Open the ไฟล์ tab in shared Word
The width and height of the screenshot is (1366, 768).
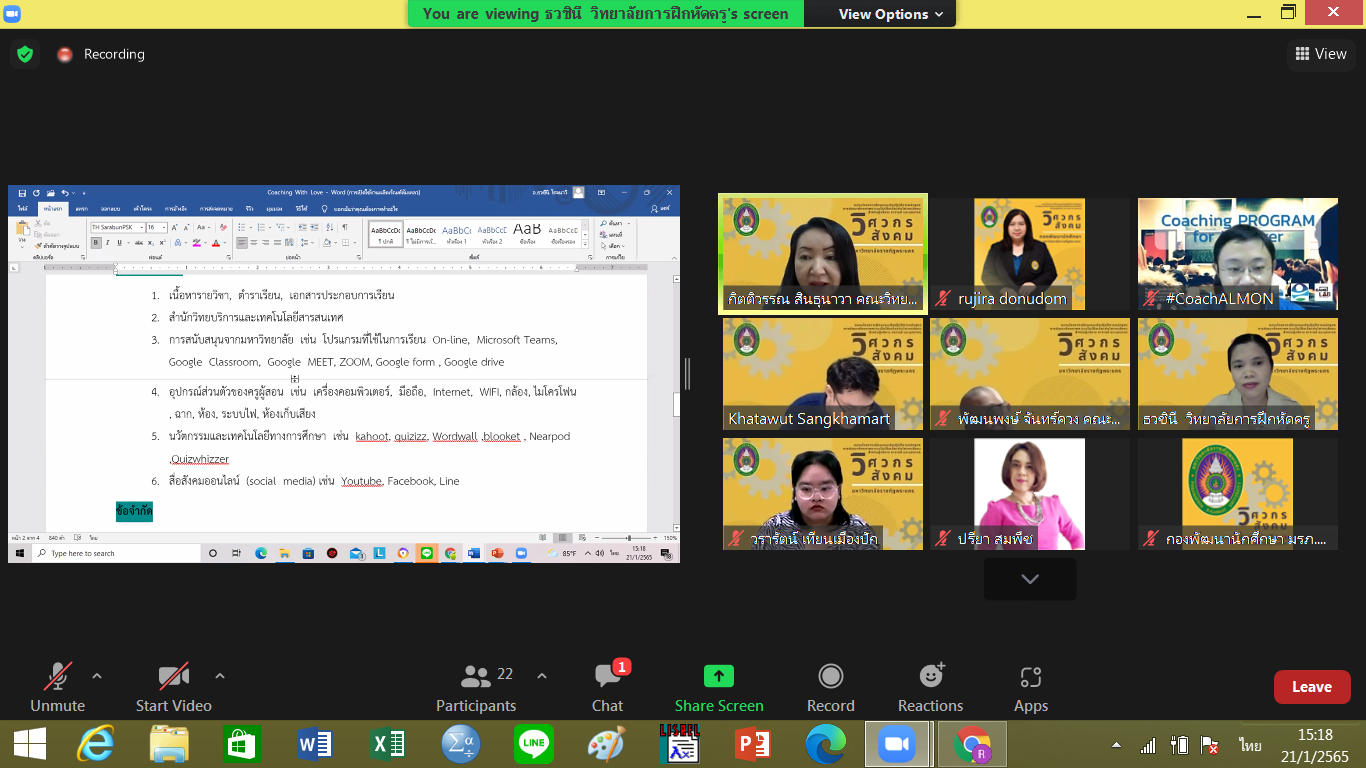22,208
